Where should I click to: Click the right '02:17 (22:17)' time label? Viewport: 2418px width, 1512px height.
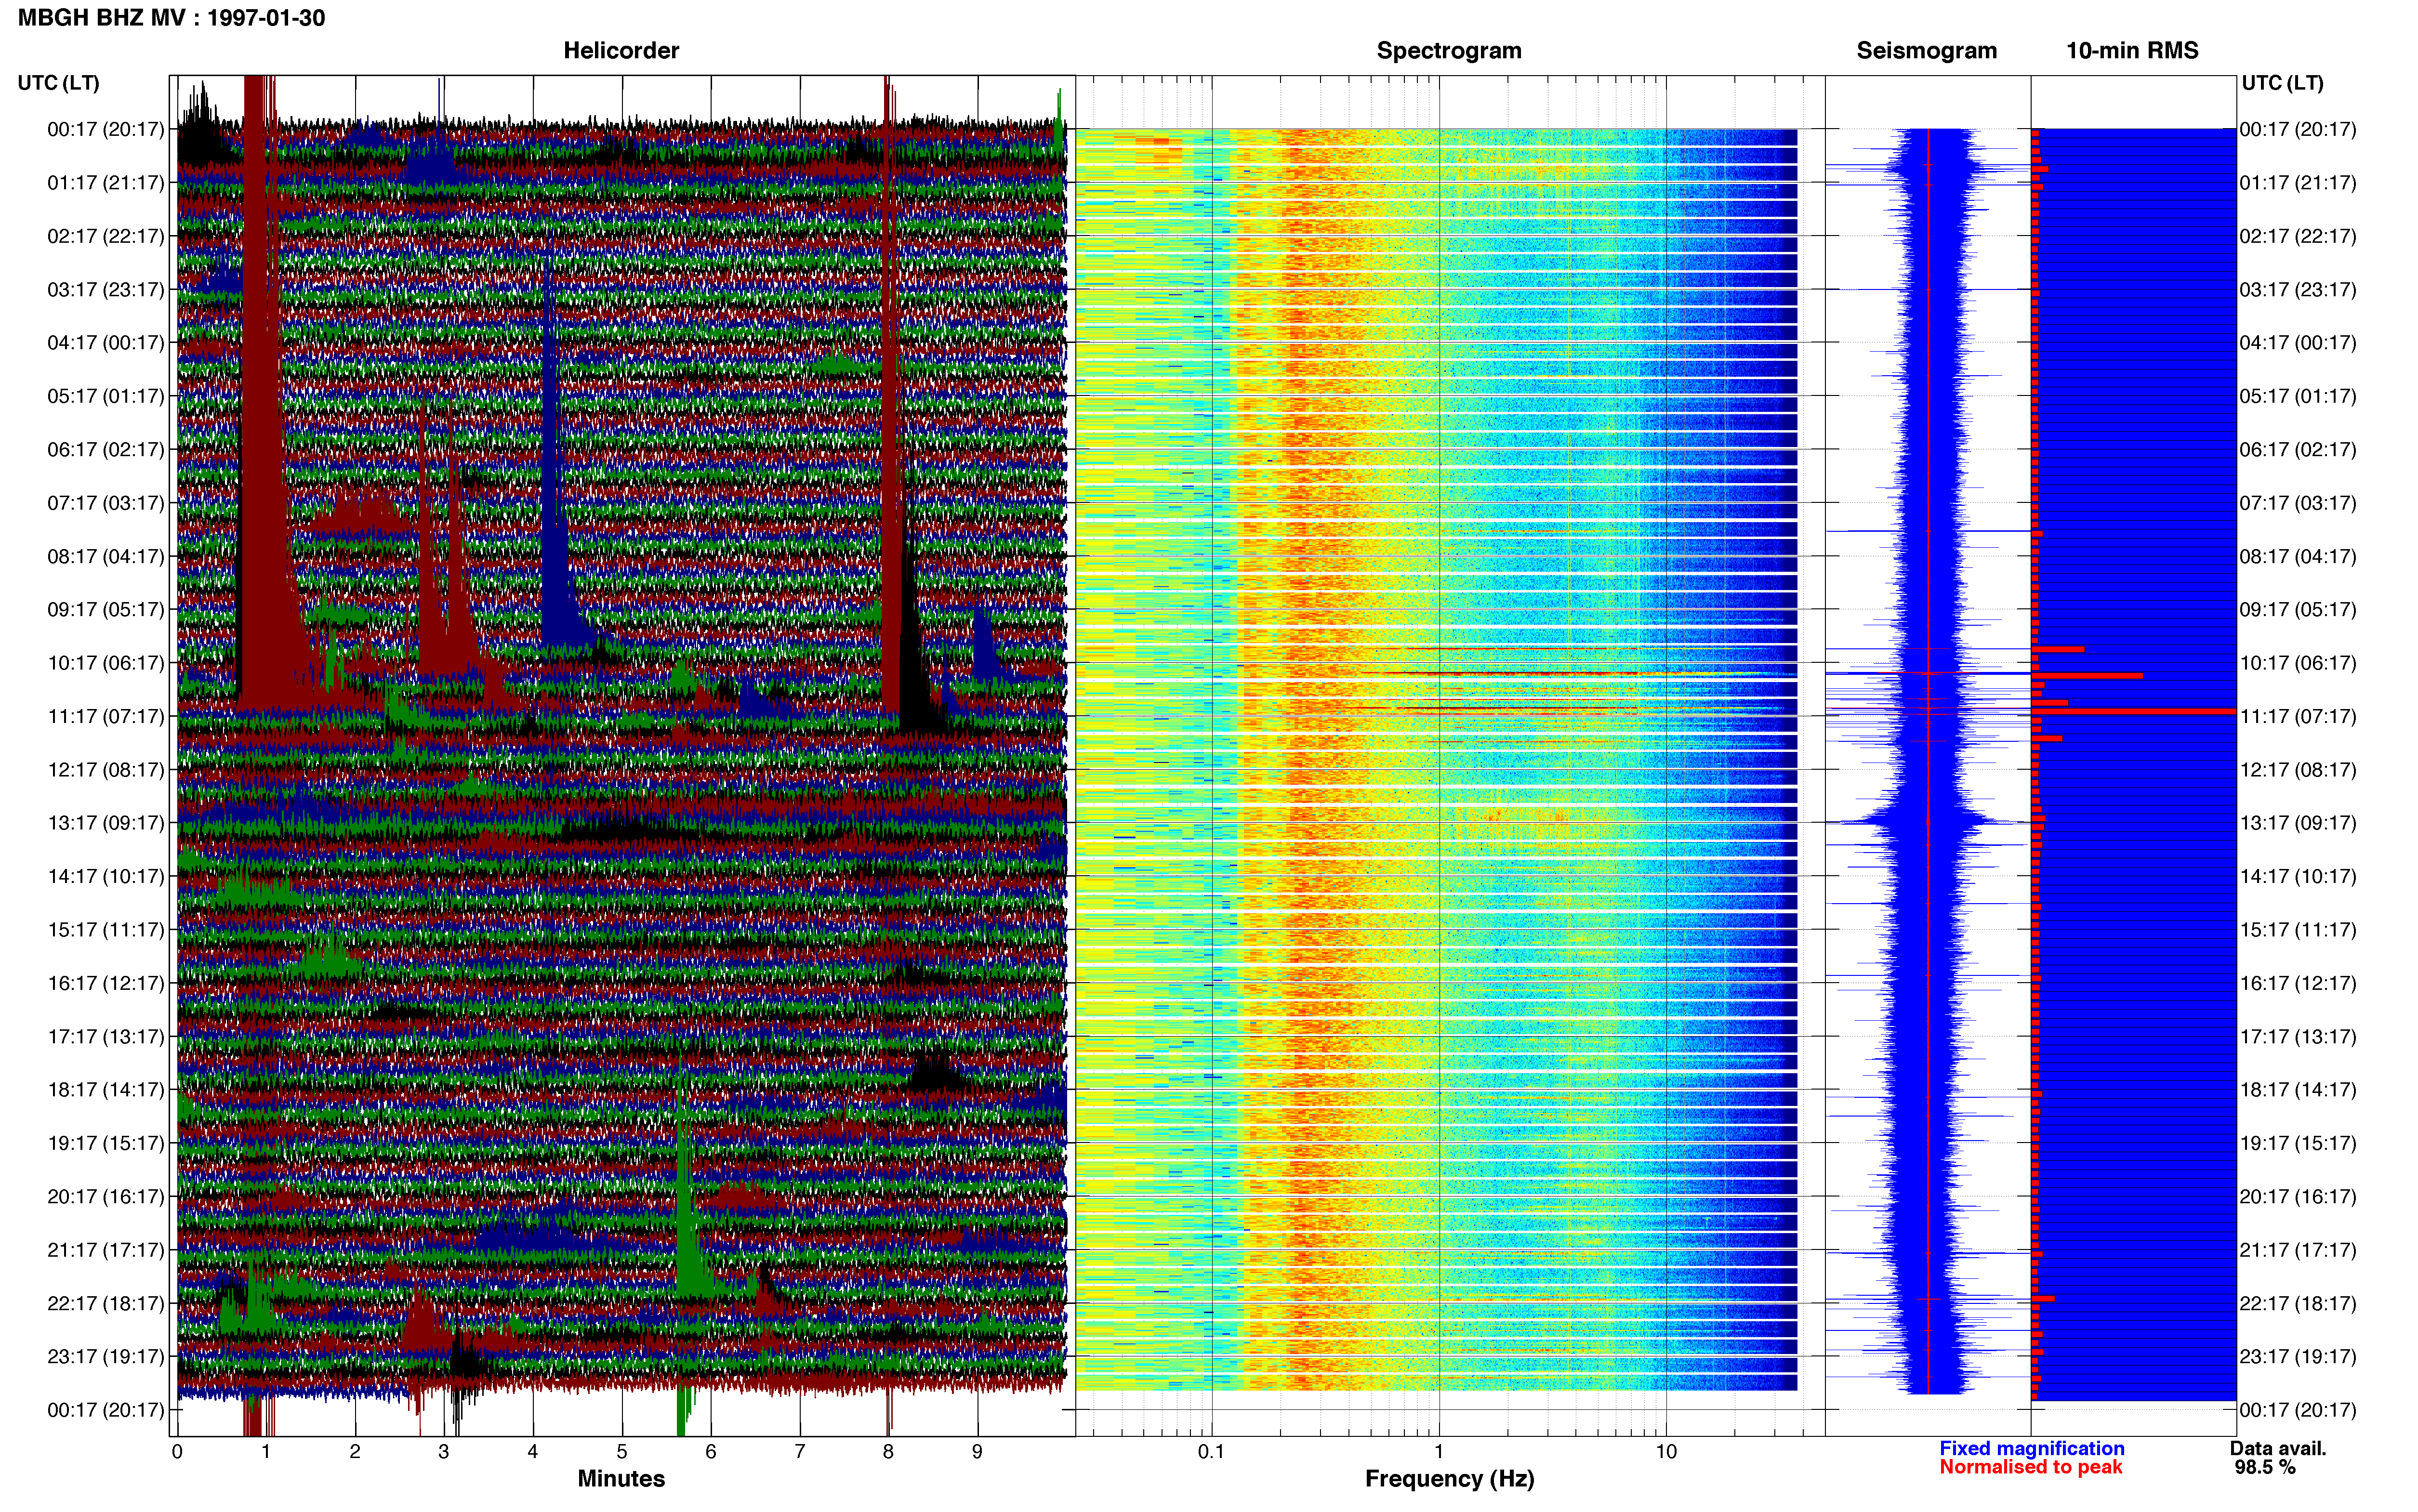tap(2298, 236)
